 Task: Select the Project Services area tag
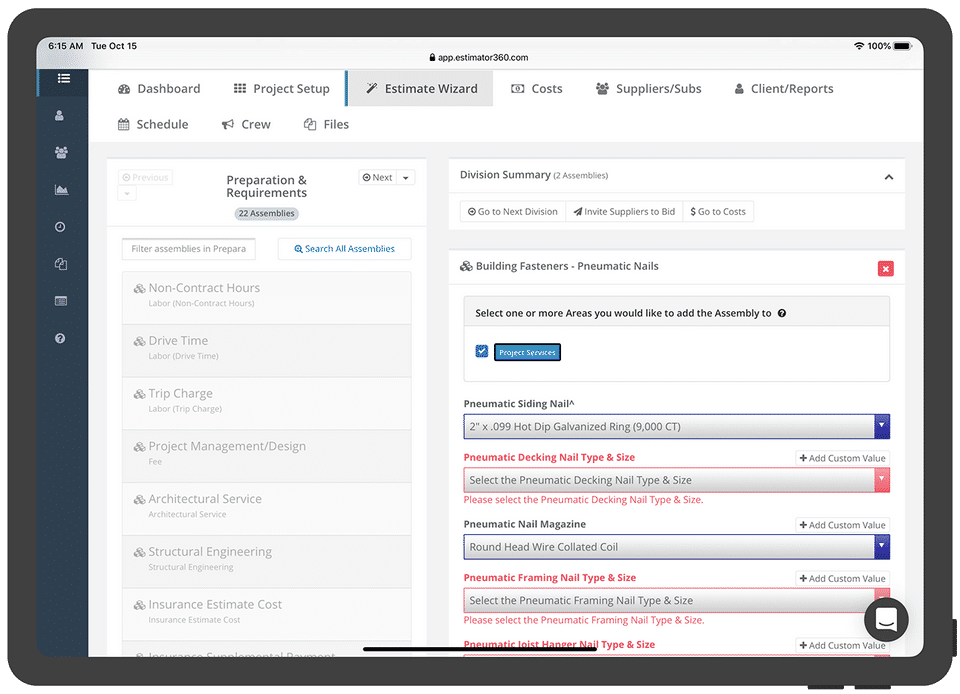coord(527,353)
